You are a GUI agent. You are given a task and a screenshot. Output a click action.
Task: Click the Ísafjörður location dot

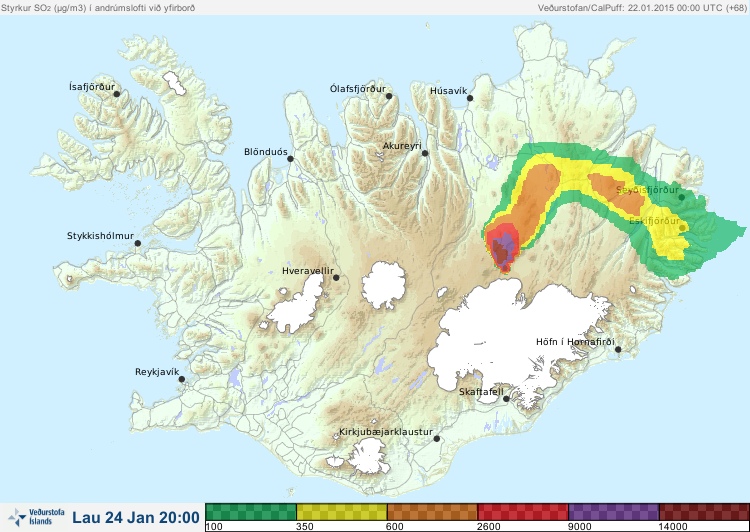tap(117, 94)
